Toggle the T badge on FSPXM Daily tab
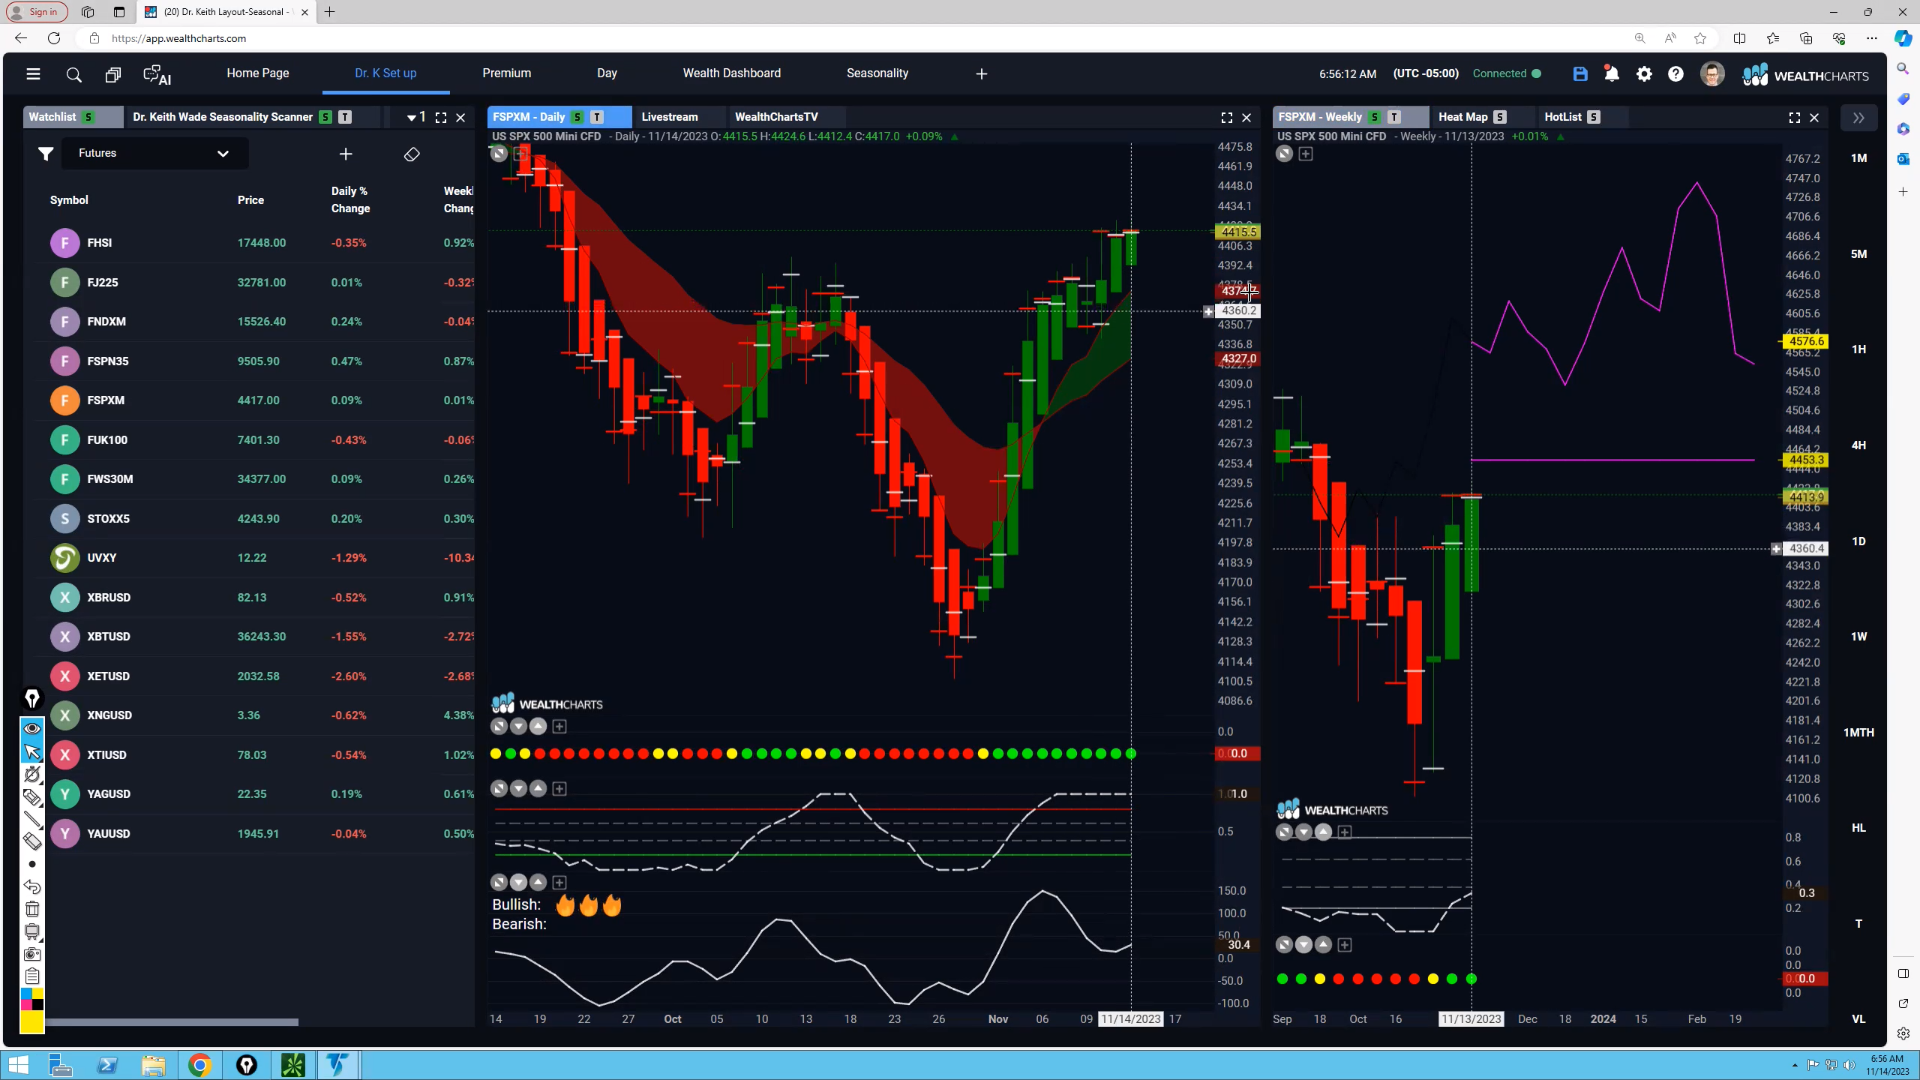 (x=597, y=117)
